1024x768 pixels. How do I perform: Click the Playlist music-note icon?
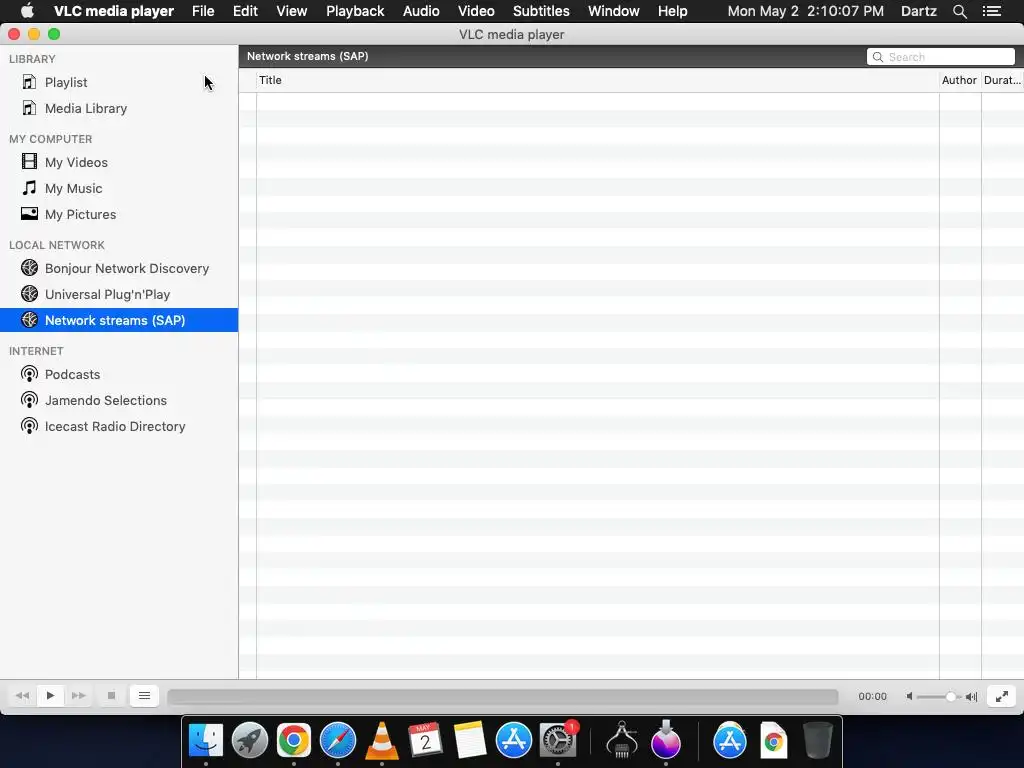point(29,82)
